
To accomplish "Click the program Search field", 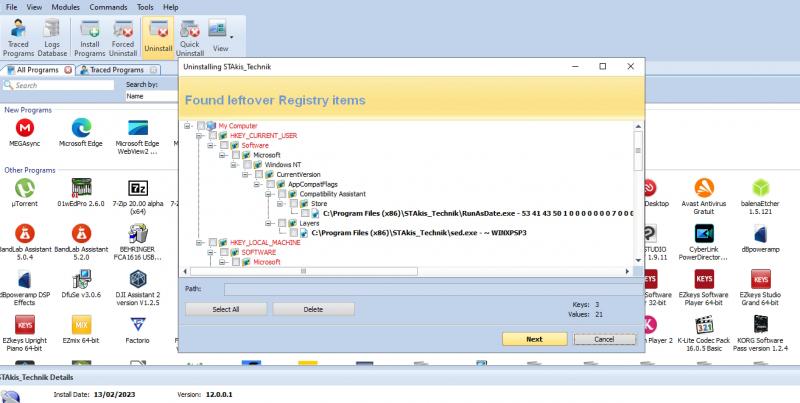I will [x=59, y=85].
